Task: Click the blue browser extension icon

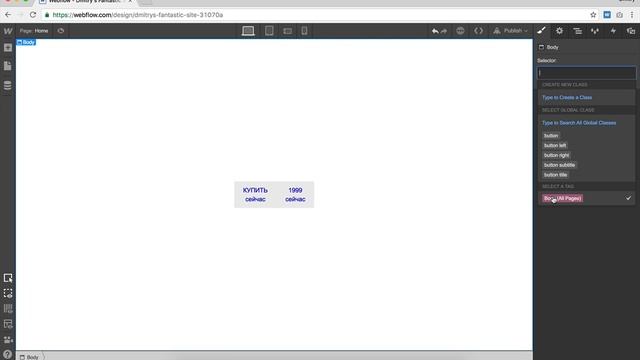Action: pos(607,15)
